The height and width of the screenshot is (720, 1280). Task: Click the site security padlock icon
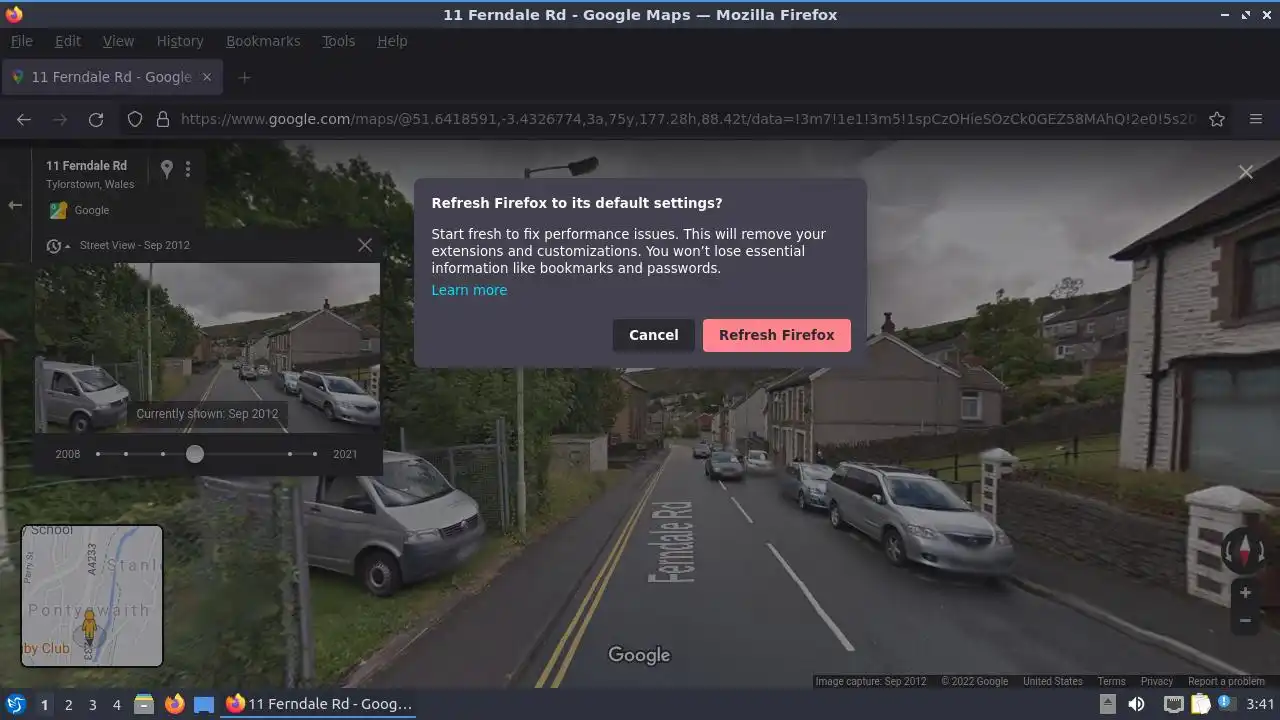pyautogui.click(x=163, y=119)
